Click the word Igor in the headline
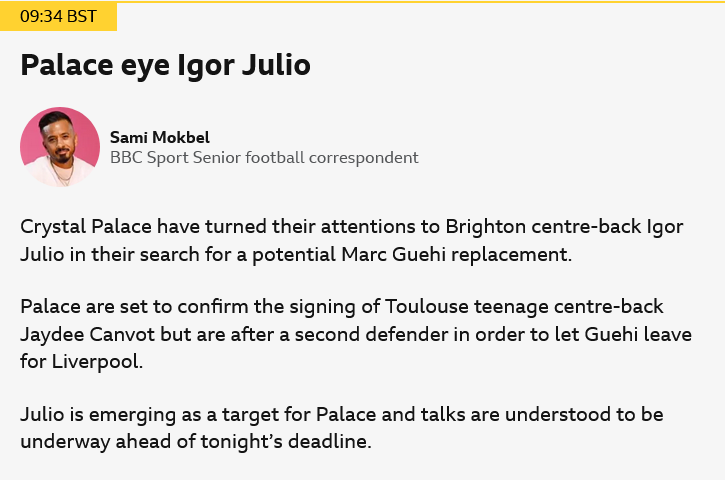The width and height of the screenshot is (725, 480). 206,65
